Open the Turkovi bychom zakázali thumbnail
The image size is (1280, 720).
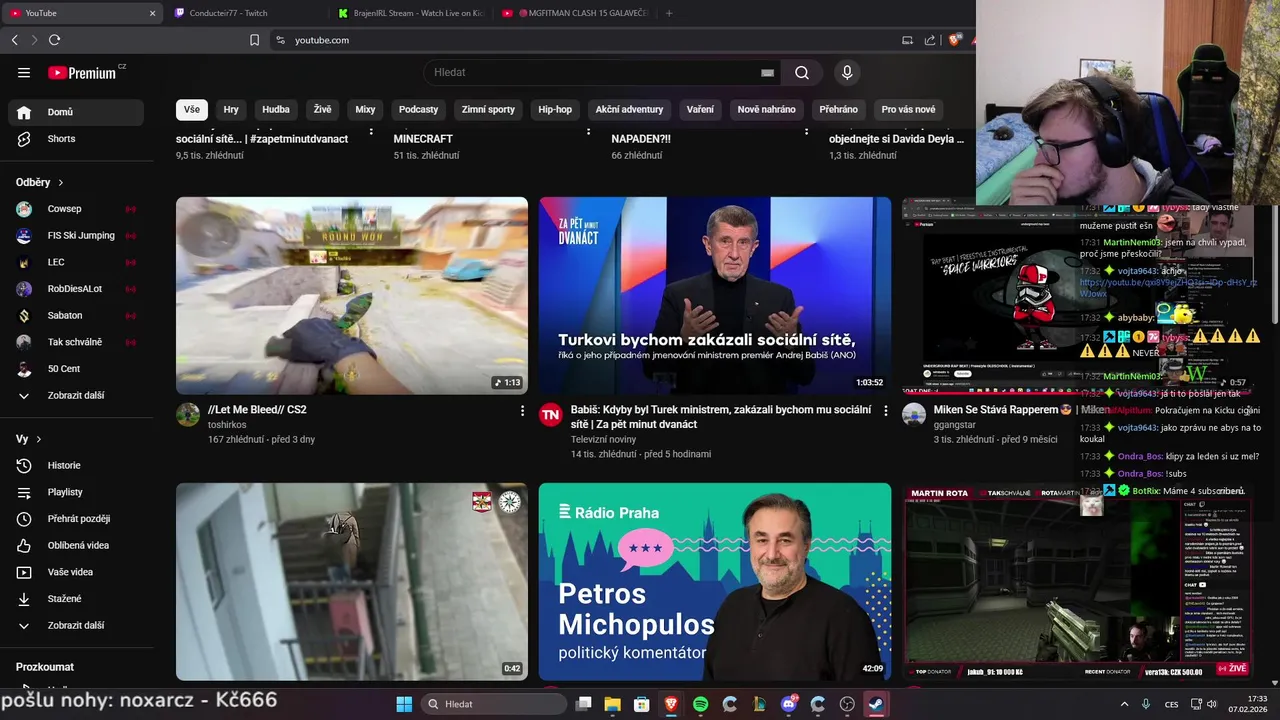click(x=715, y=296)
